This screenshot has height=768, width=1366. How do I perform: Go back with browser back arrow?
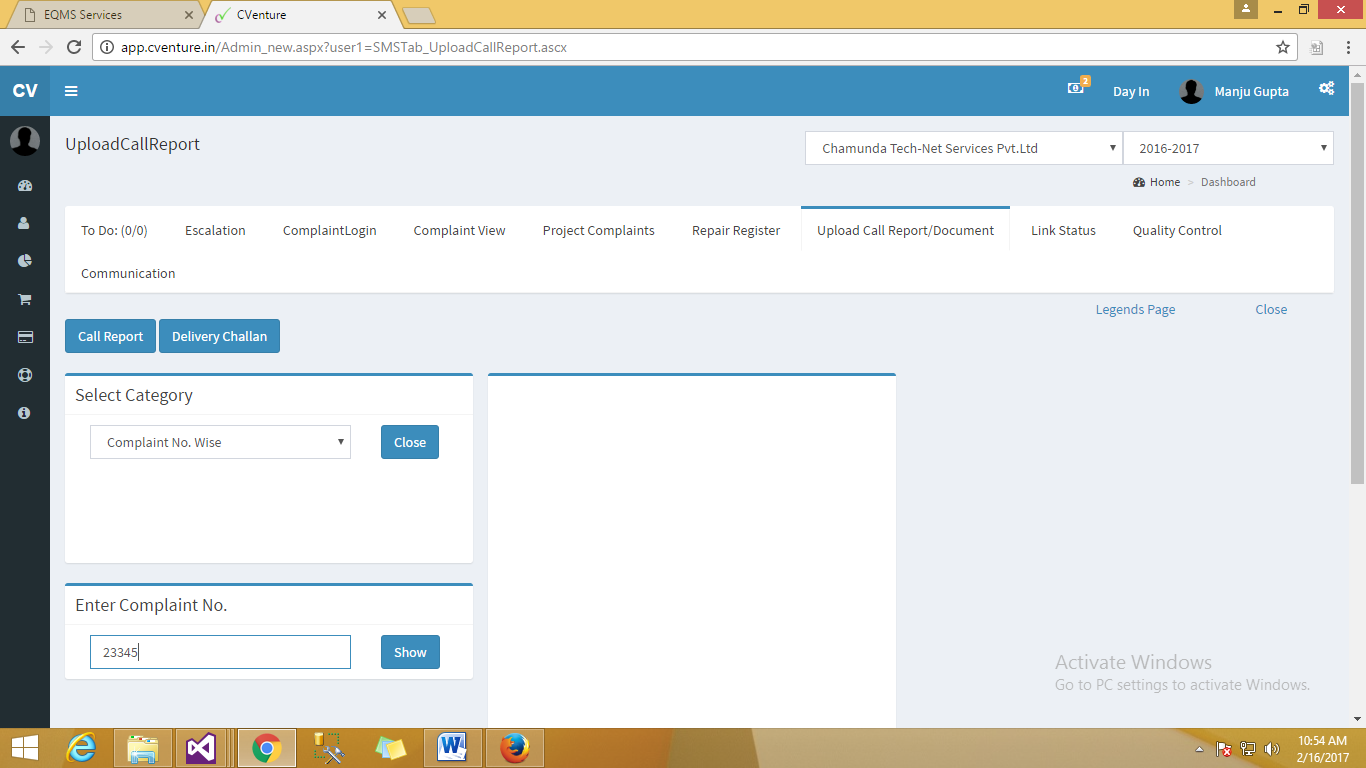click(17, 46)
